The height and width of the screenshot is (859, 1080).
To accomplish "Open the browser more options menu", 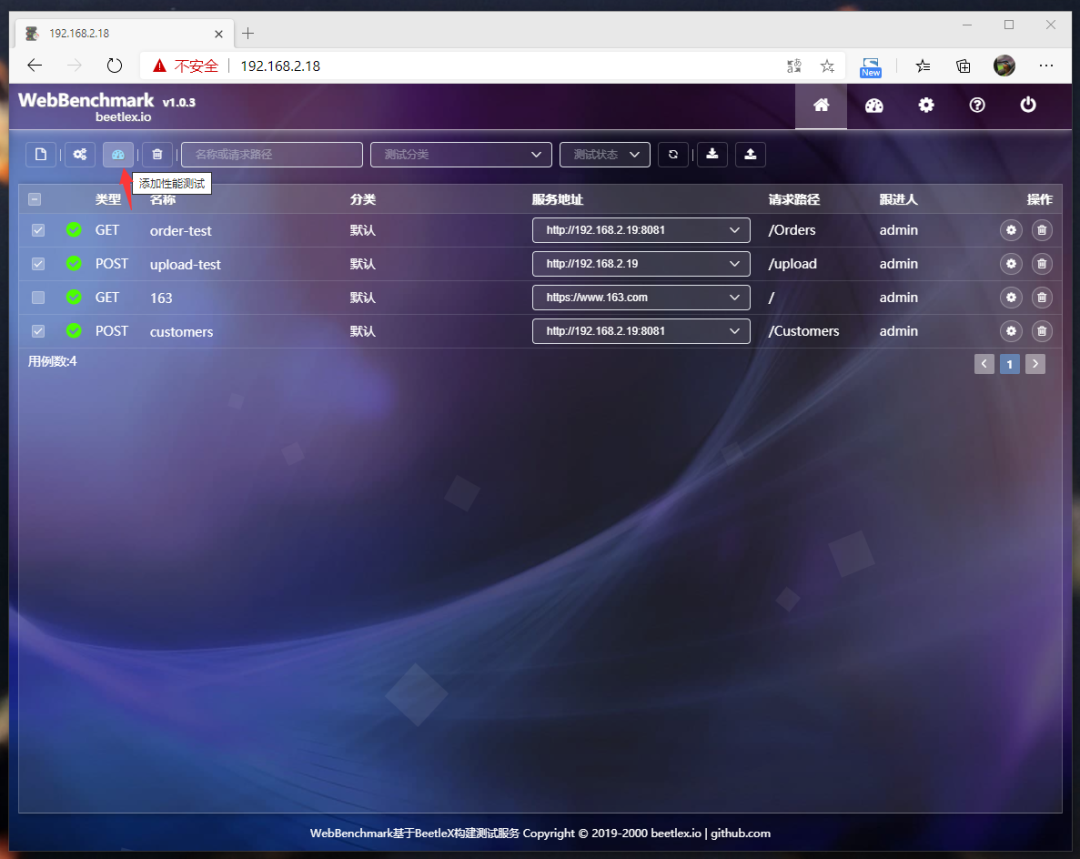I will [x=1046, y=66].
